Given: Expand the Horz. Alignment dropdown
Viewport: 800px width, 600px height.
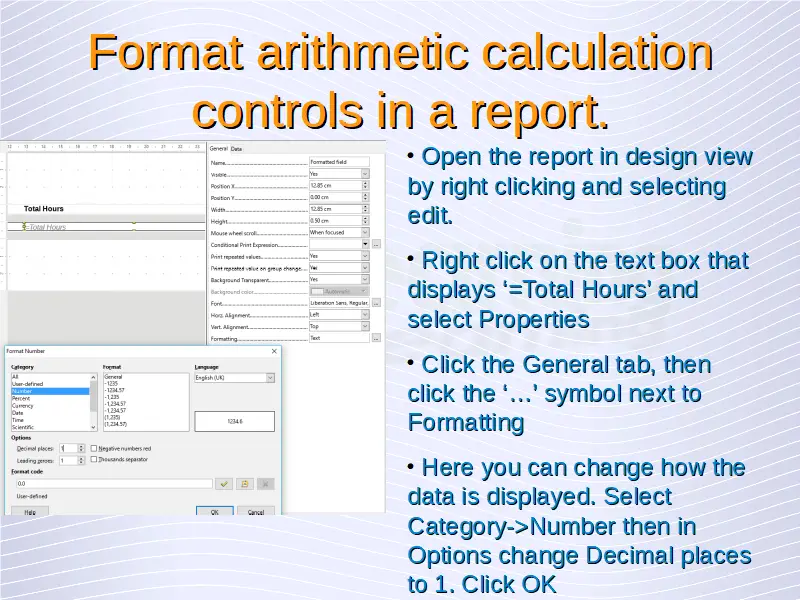Looking at the screenshot, I should (365, 314).
